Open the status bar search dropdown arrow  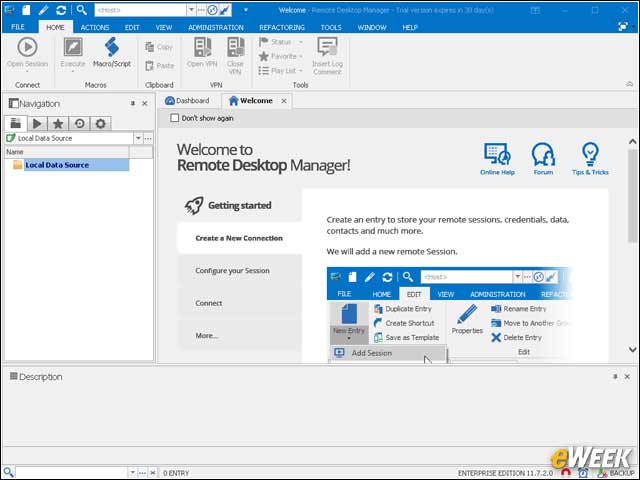(x=133, y=473)
